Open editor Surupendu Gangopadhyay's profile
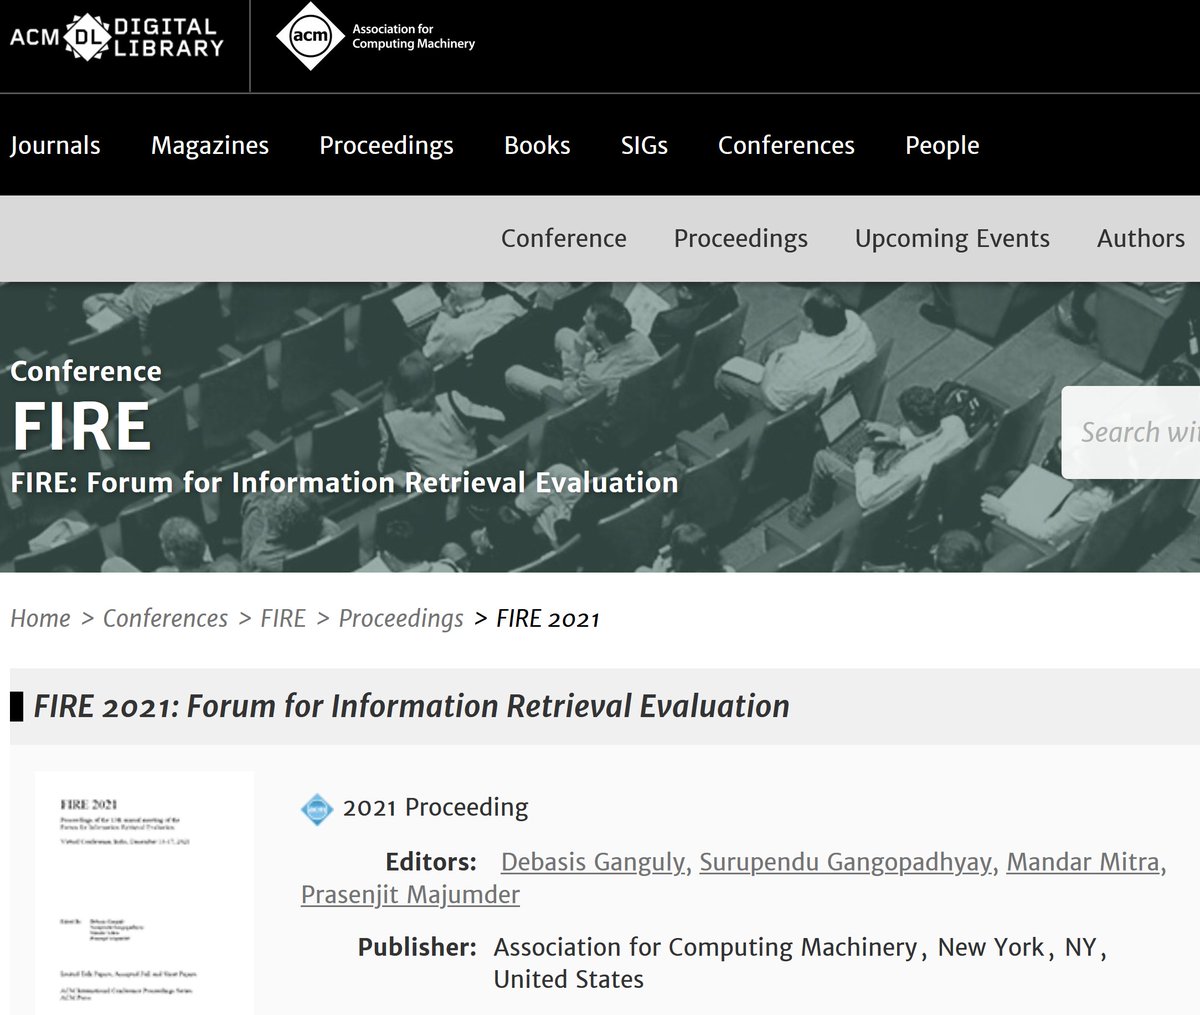The image size is (1200, 1015). [846, 862]
